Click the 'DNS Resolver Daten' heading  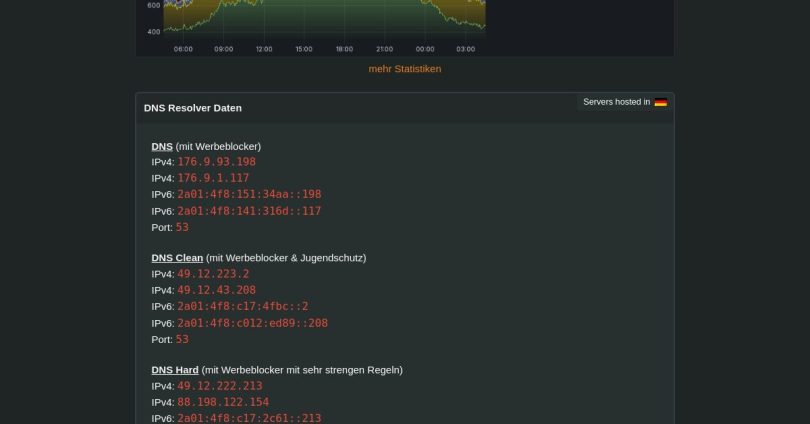pos(193,108)
